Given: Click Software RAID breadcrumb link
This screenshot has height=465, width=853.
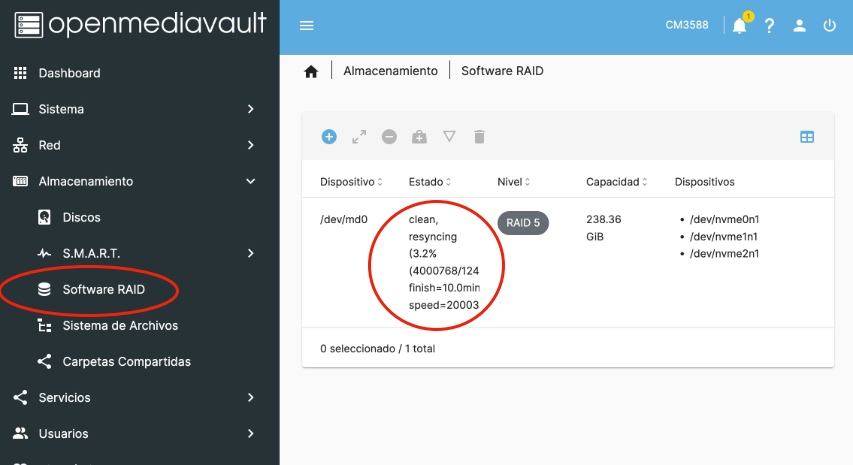Looking at the screenshot, I should pos(502,71).
